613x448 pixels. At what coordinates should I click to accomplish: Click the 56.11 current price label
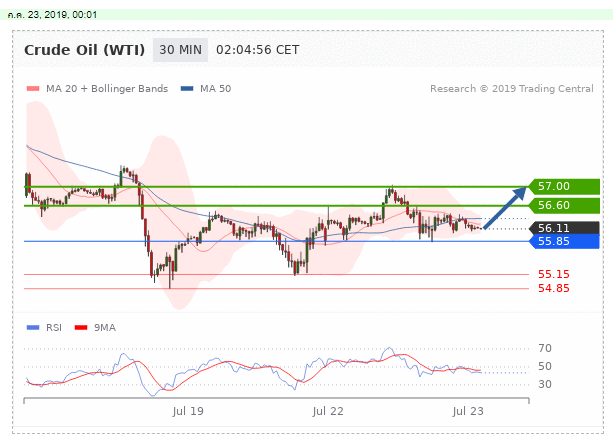pyautogui.click(x=563, y=228)
